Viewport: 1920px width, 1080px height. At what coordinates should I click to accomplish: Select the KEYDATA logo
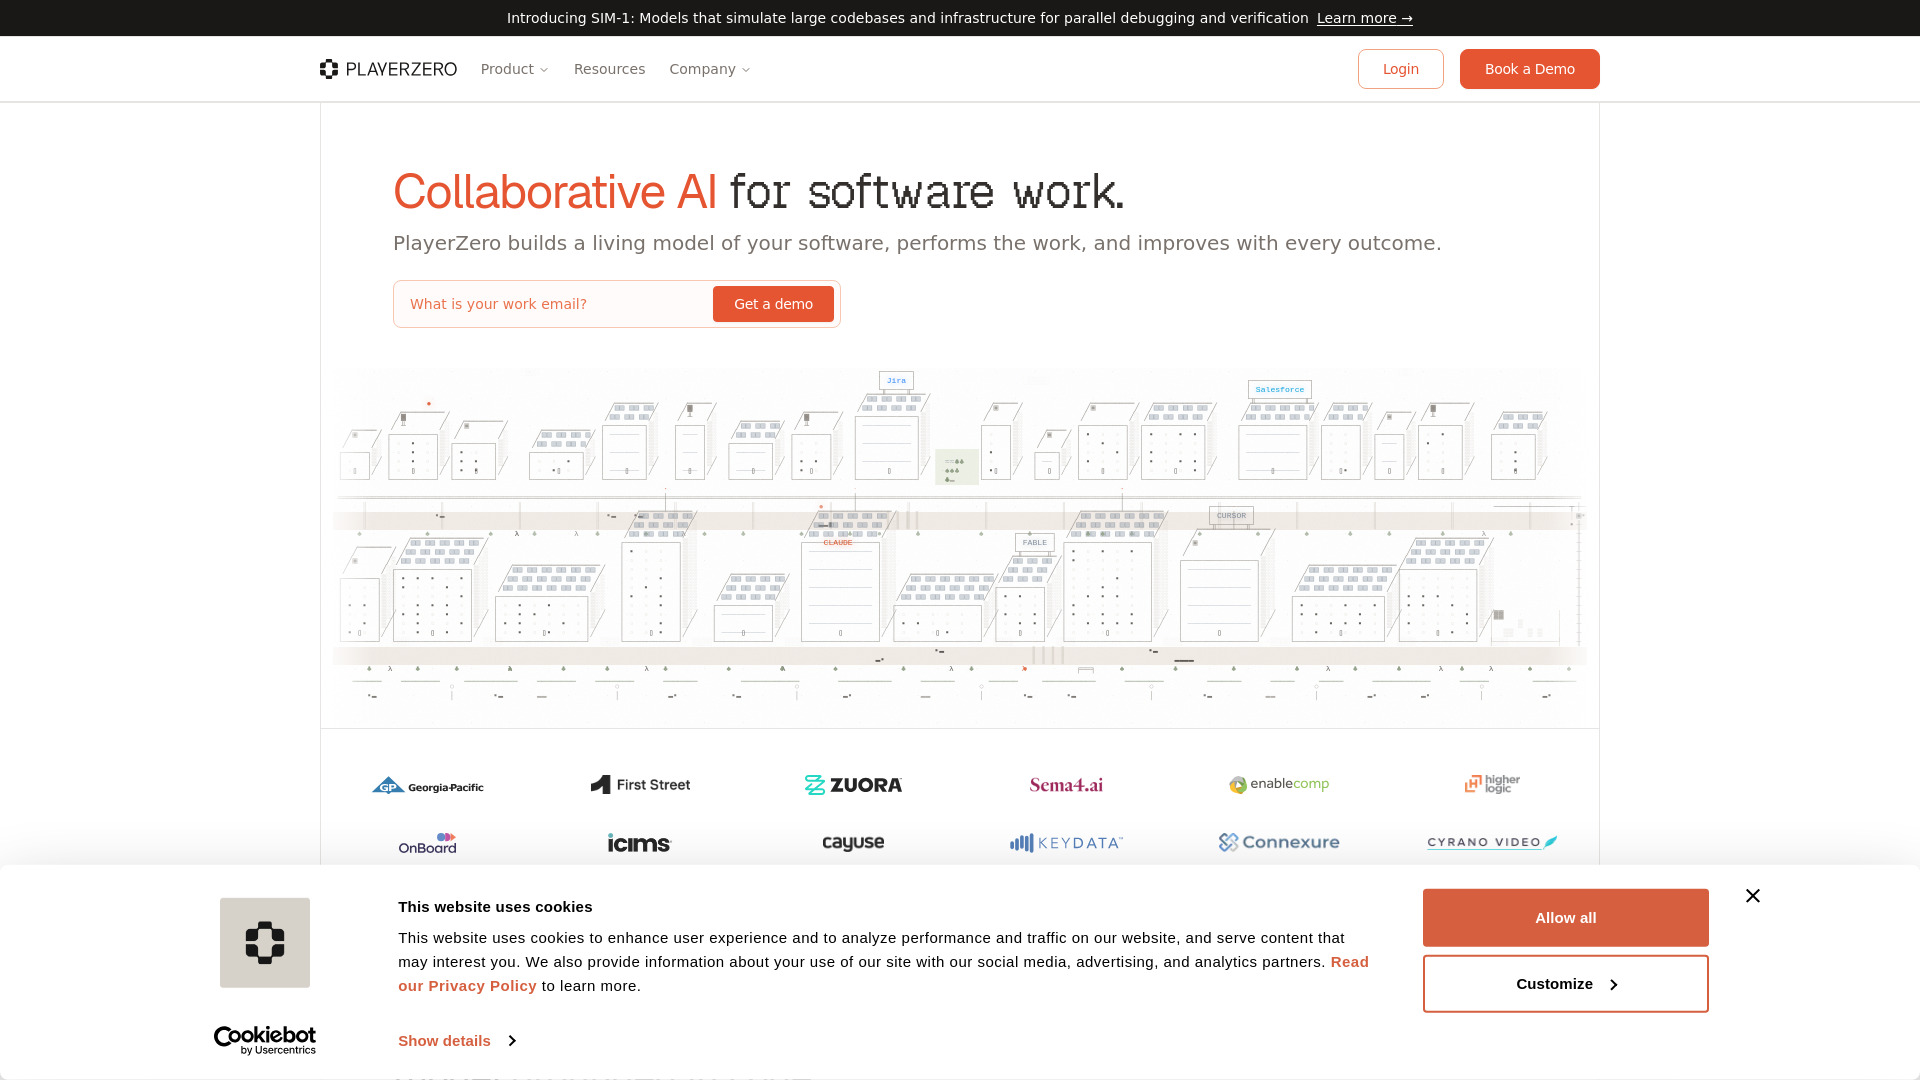pos(1066,843)
